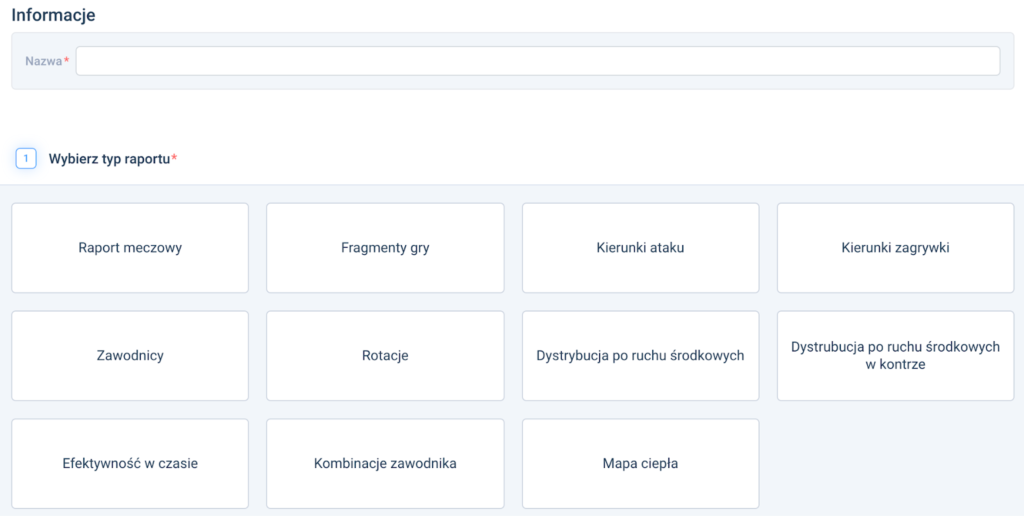Viewport: 1024px width, 516px height.
Task: Select the Zawodnicy report type
Action: (130, 356)
